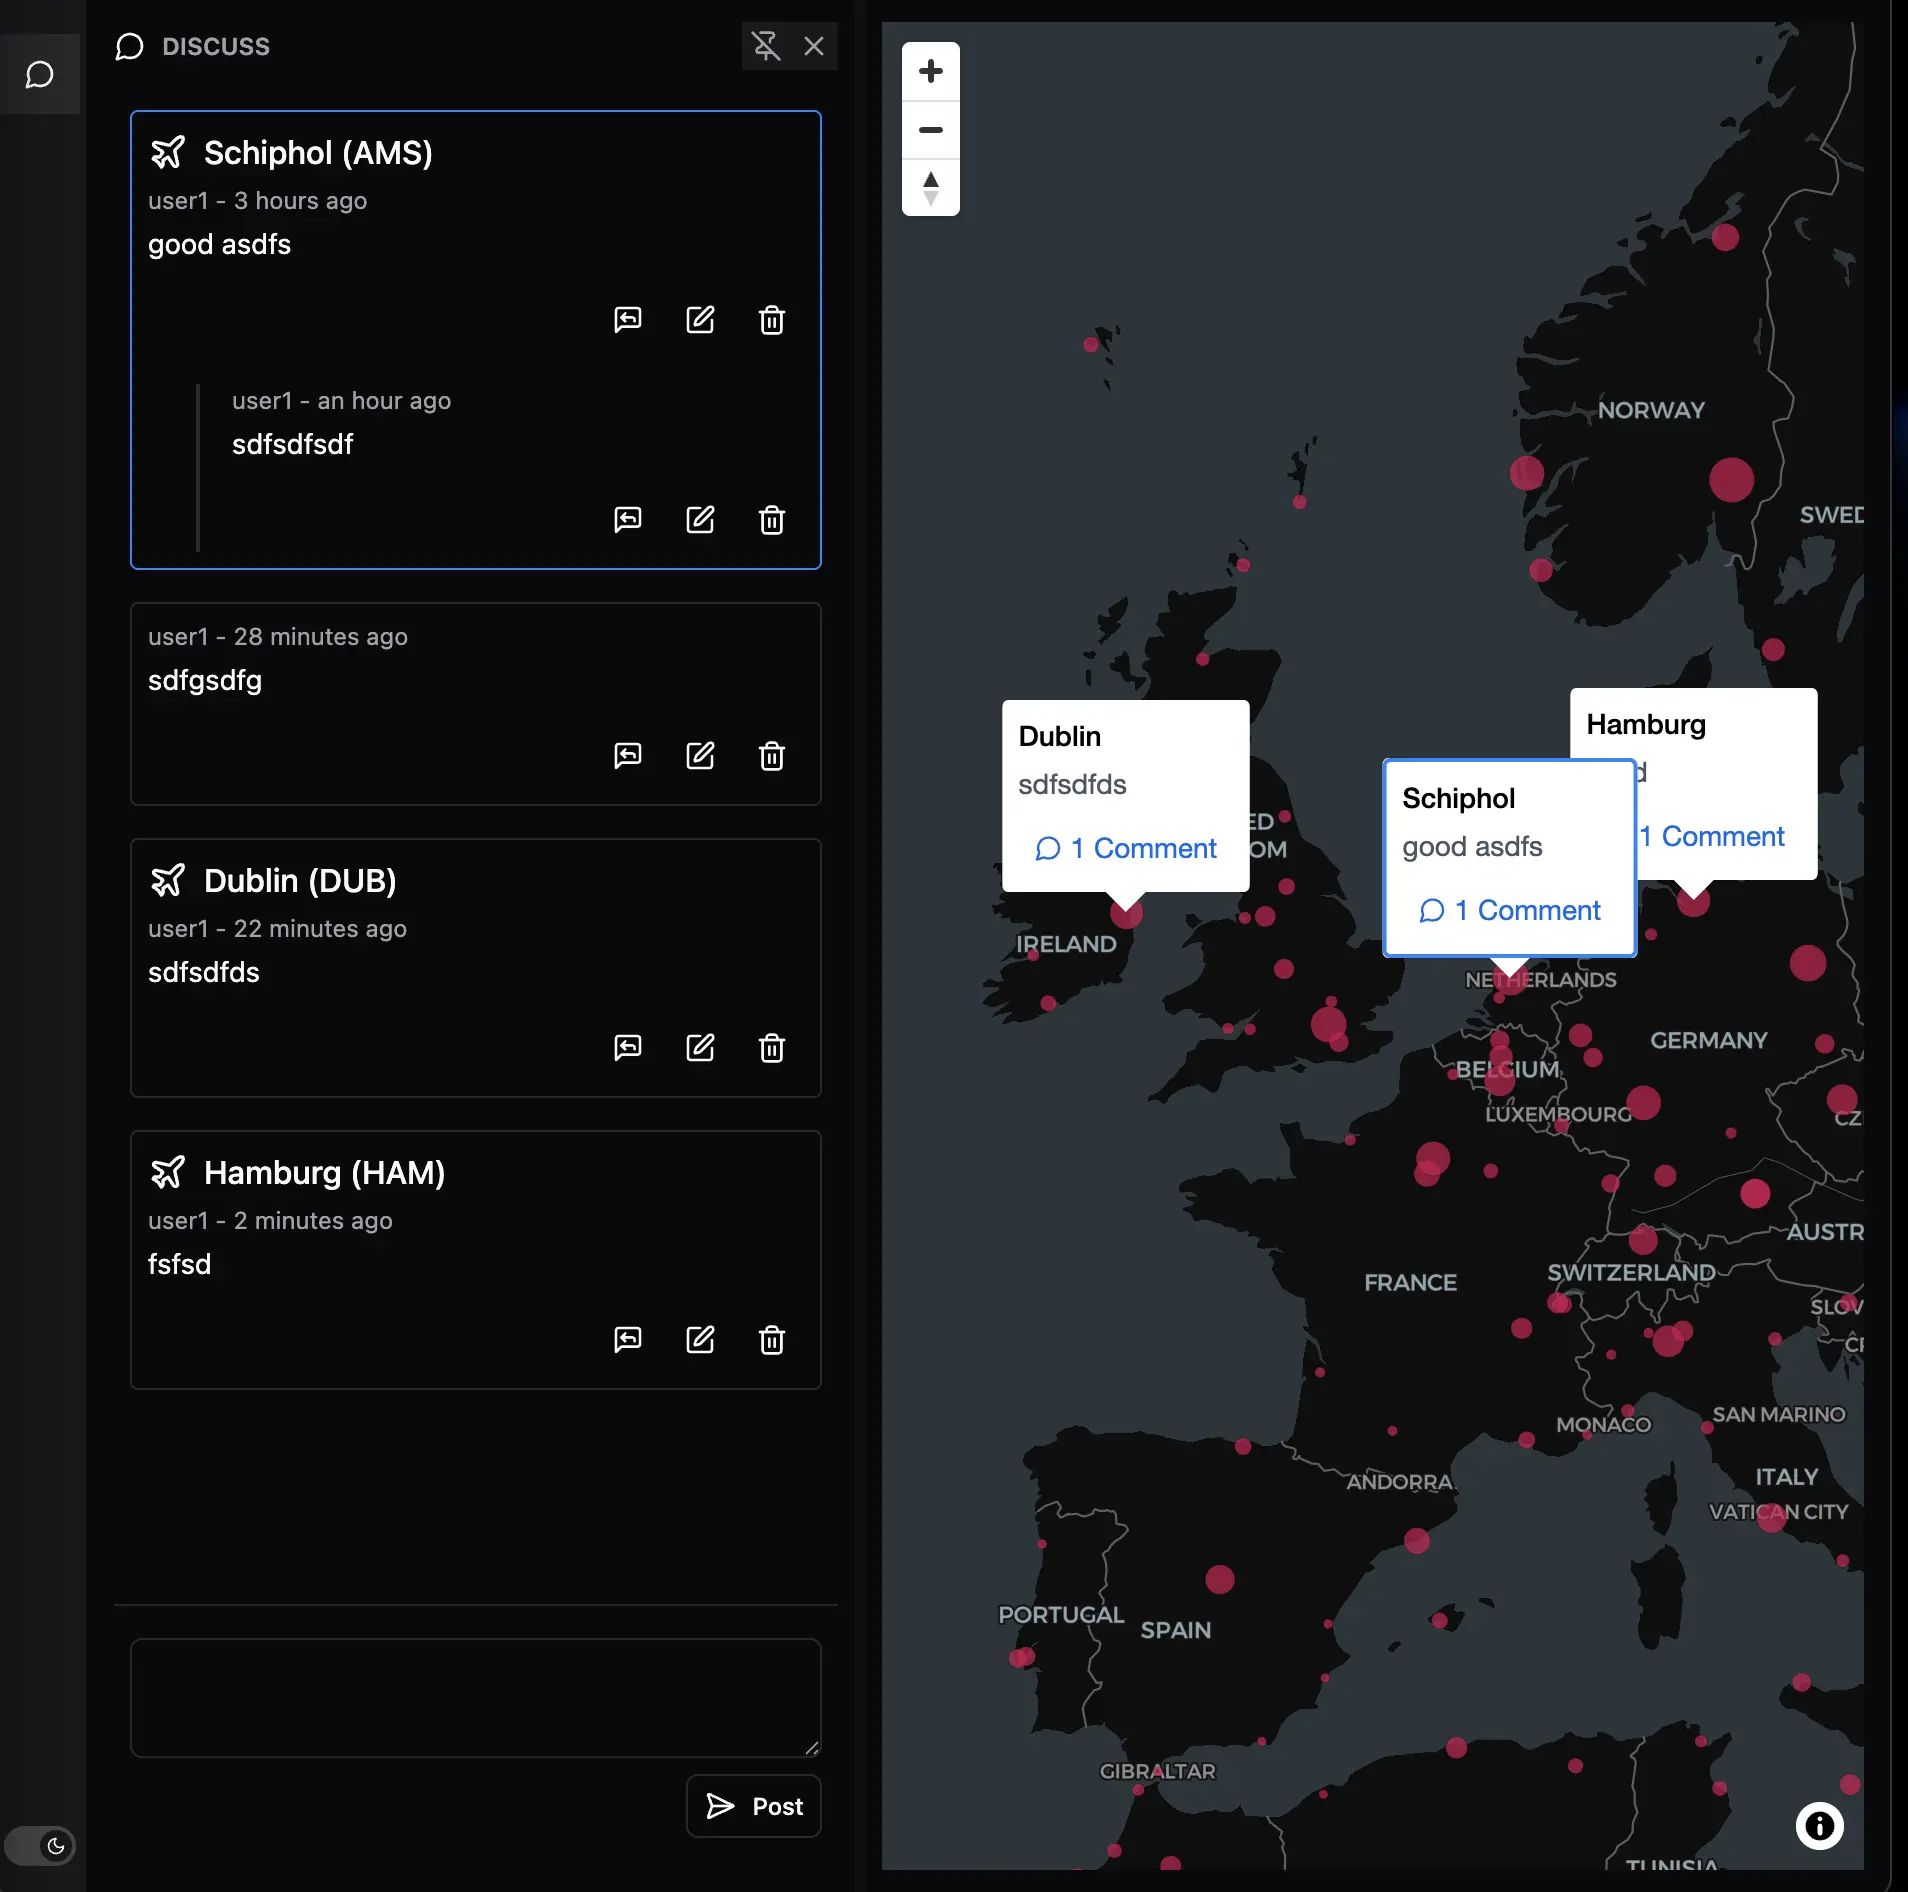Delete the Schiphol "good asdfs" comment
1908x1892 pixels.
pyautogui.click(x=771, y=320)
